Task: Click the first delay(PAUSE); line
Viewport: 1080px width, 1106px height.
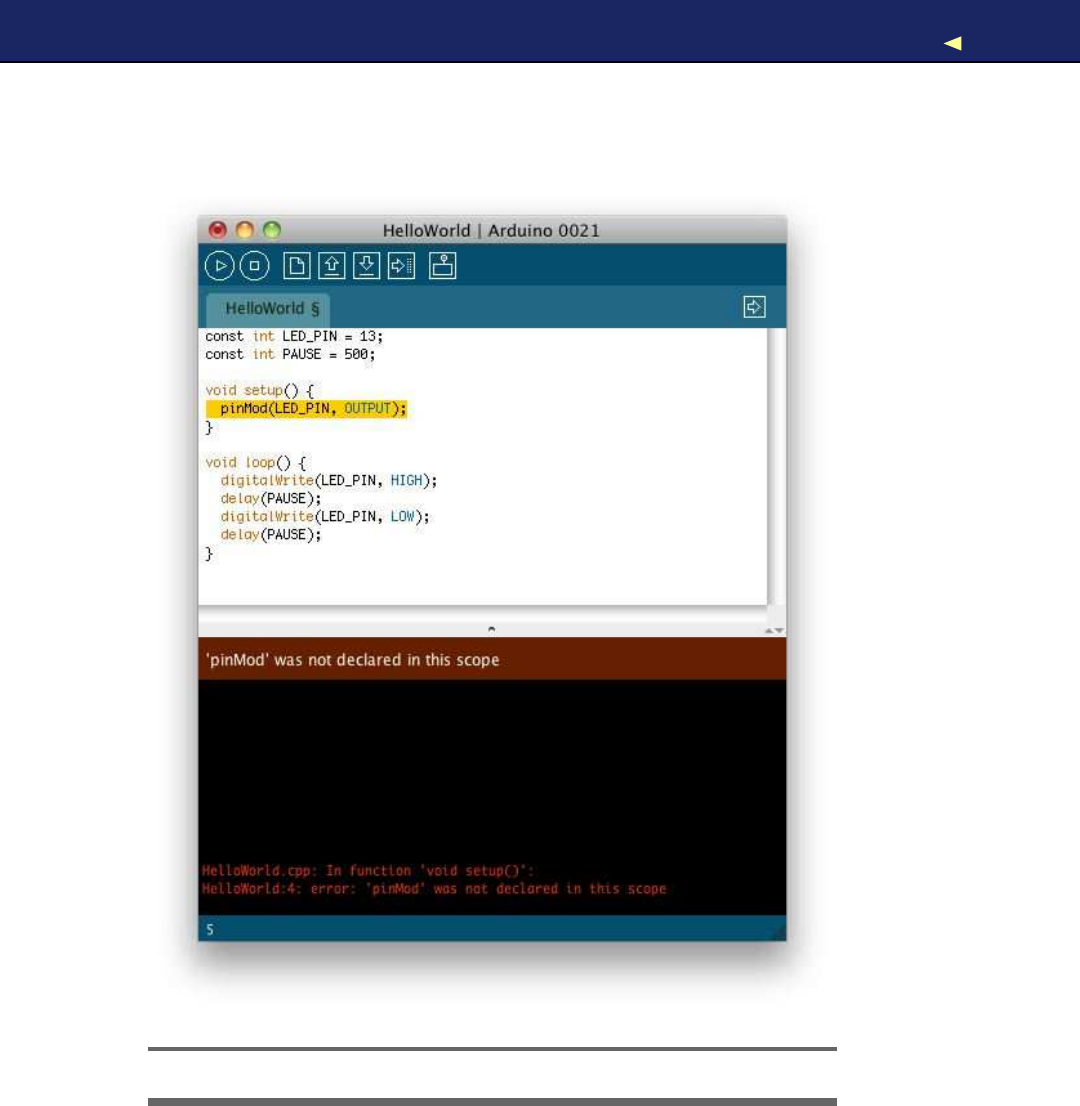Action: [x=271, y=499]
